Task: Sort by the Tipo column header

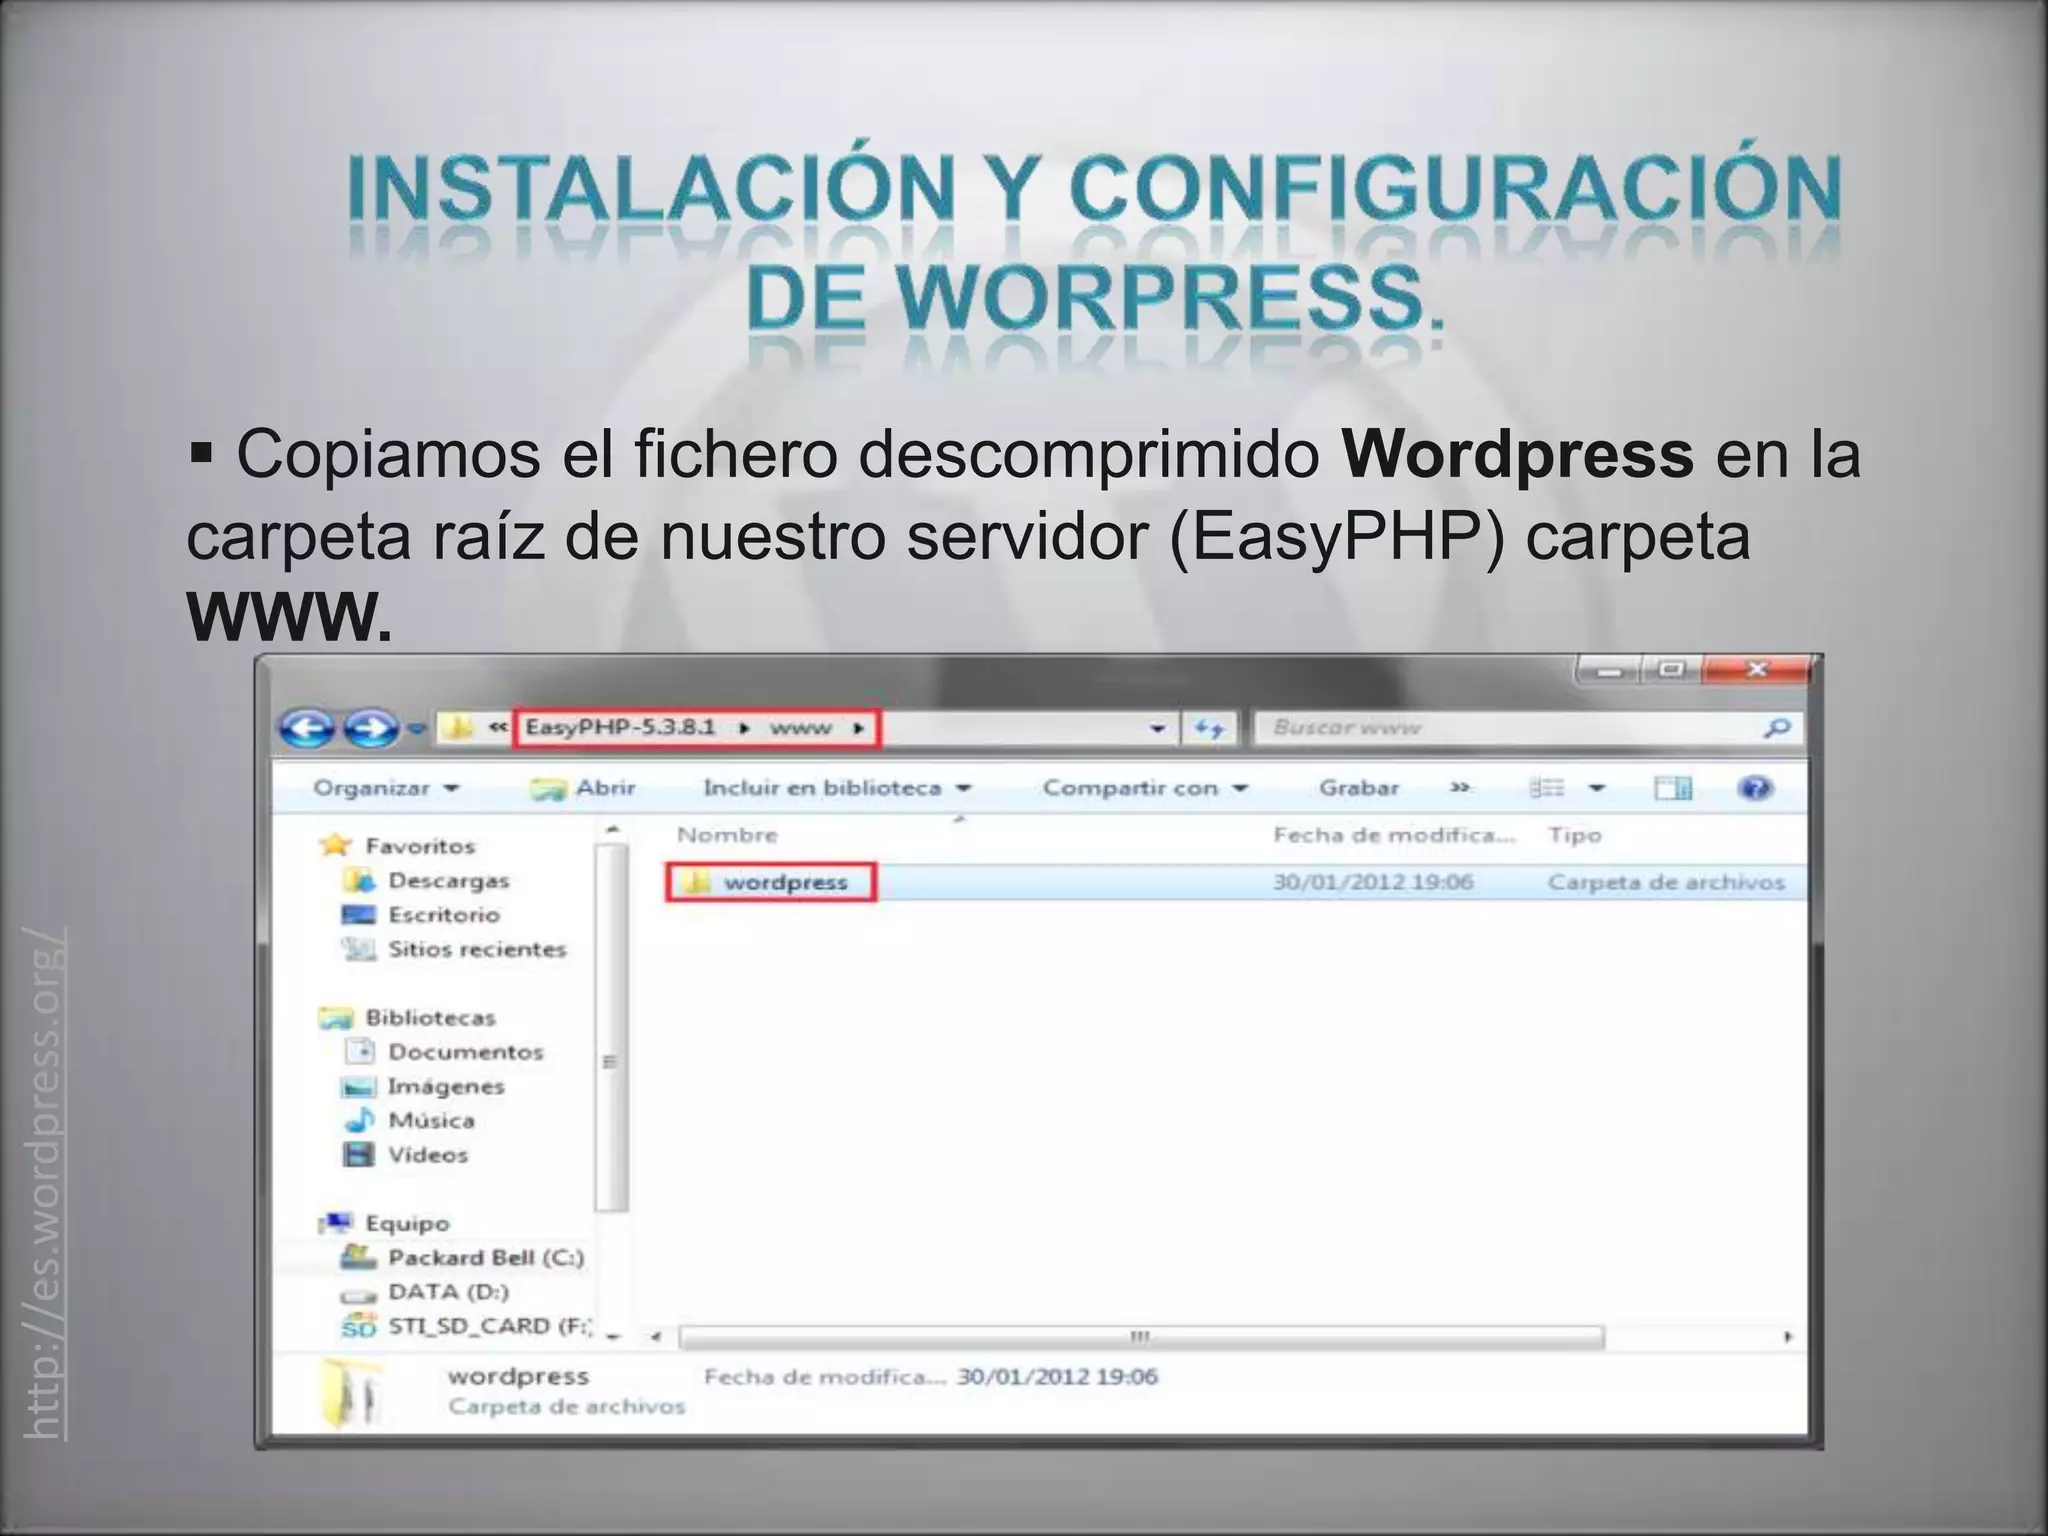Action: 1575,835
